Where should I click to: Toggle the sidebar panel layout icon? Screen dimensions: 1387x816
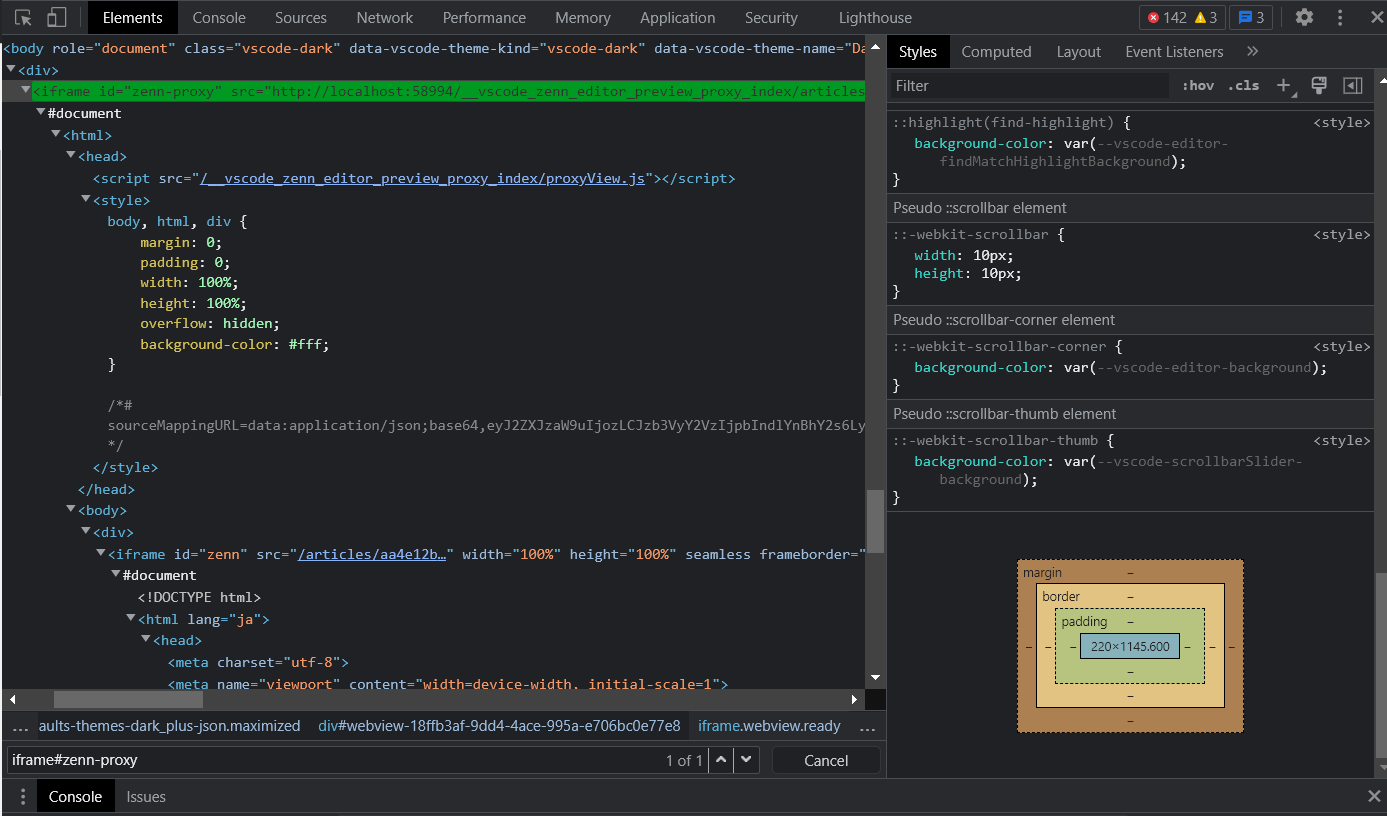tap(1353, 85)
